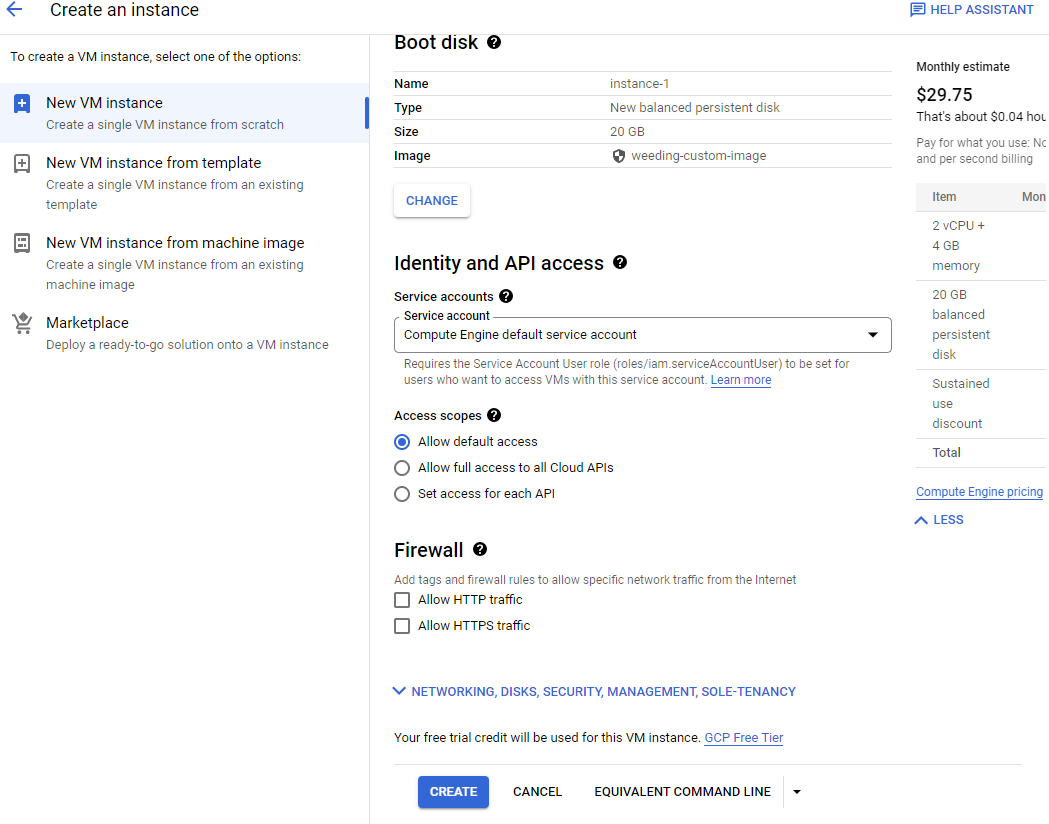
Task: Click the $29.75 monthly estimate
Action: click(944, 94)
